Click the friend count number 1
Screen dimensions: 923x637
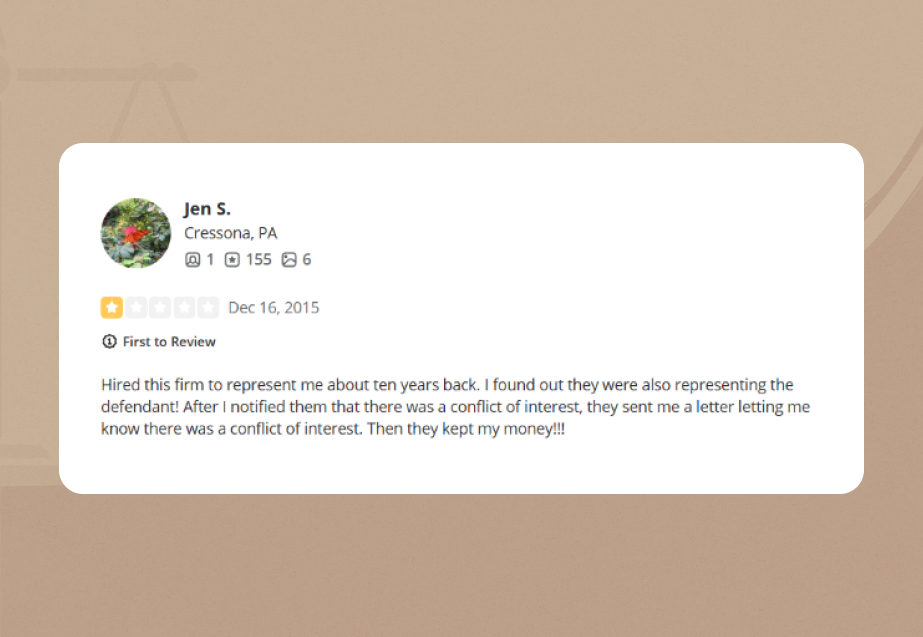[x=210, y=260]
